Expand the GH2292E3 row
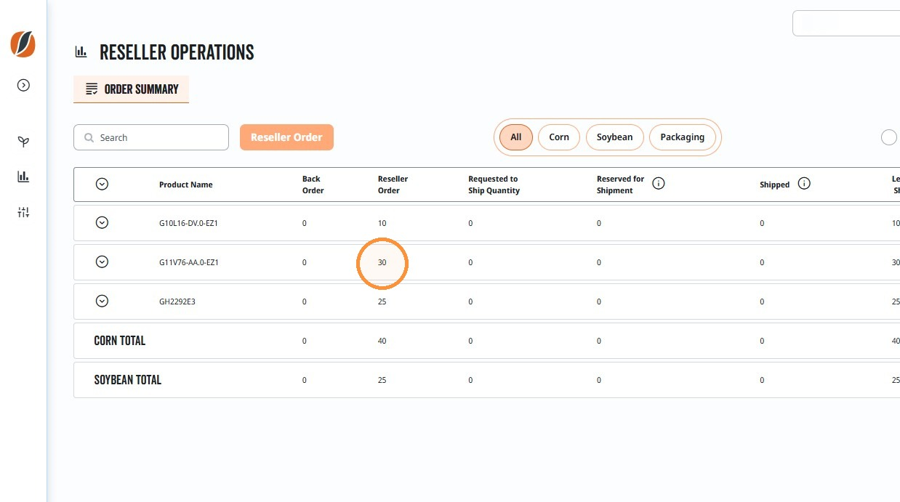The width and height of the screenshot is (900, 502). (102, 301)
